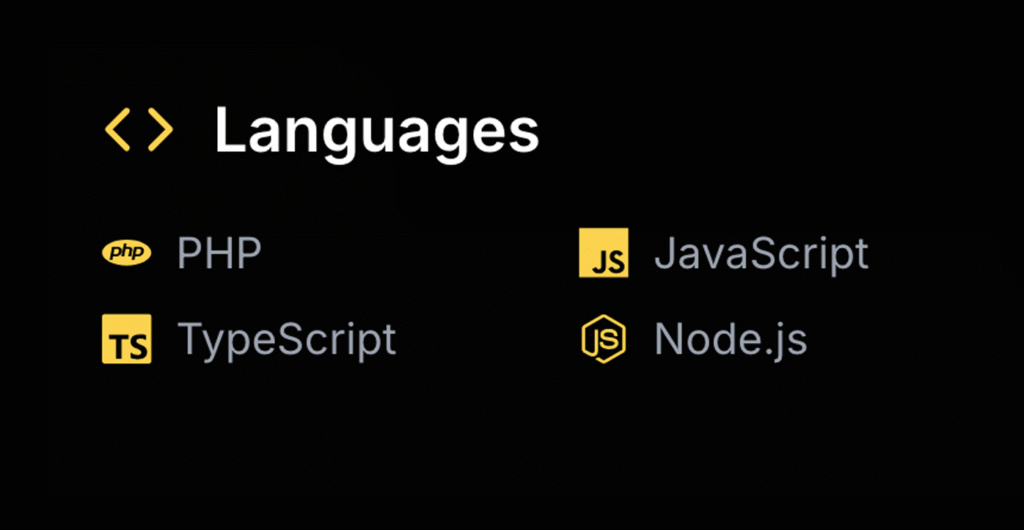Select the Node.js text label
Screen dimensions: 1024x530
coord(730,340)
